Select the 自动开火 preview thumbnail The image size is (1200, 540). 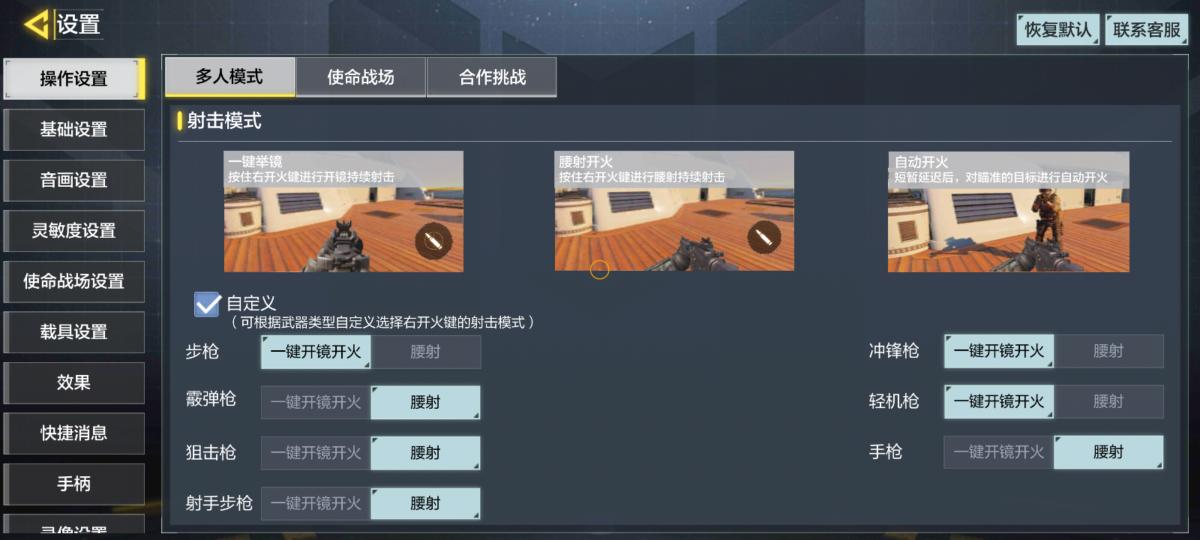(1009, 211)
